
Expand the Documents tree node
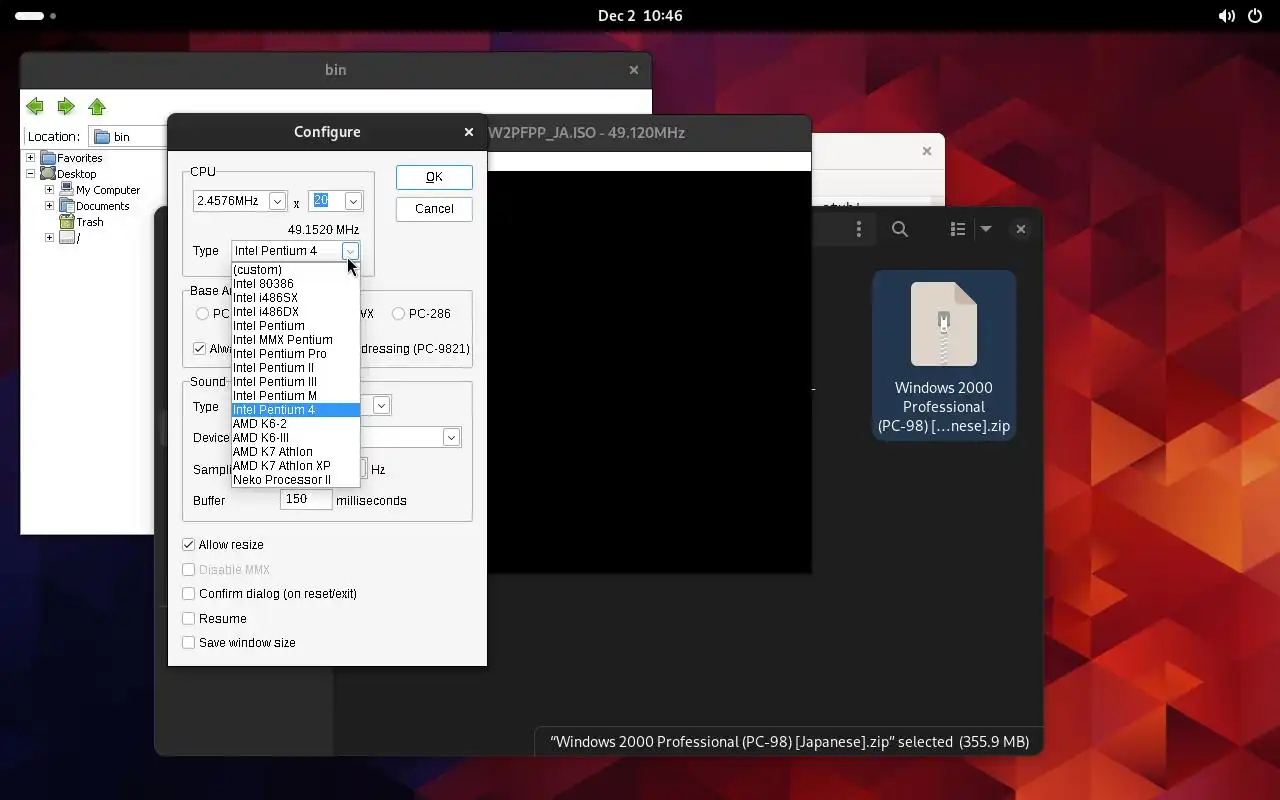click(x=49, y=206)
